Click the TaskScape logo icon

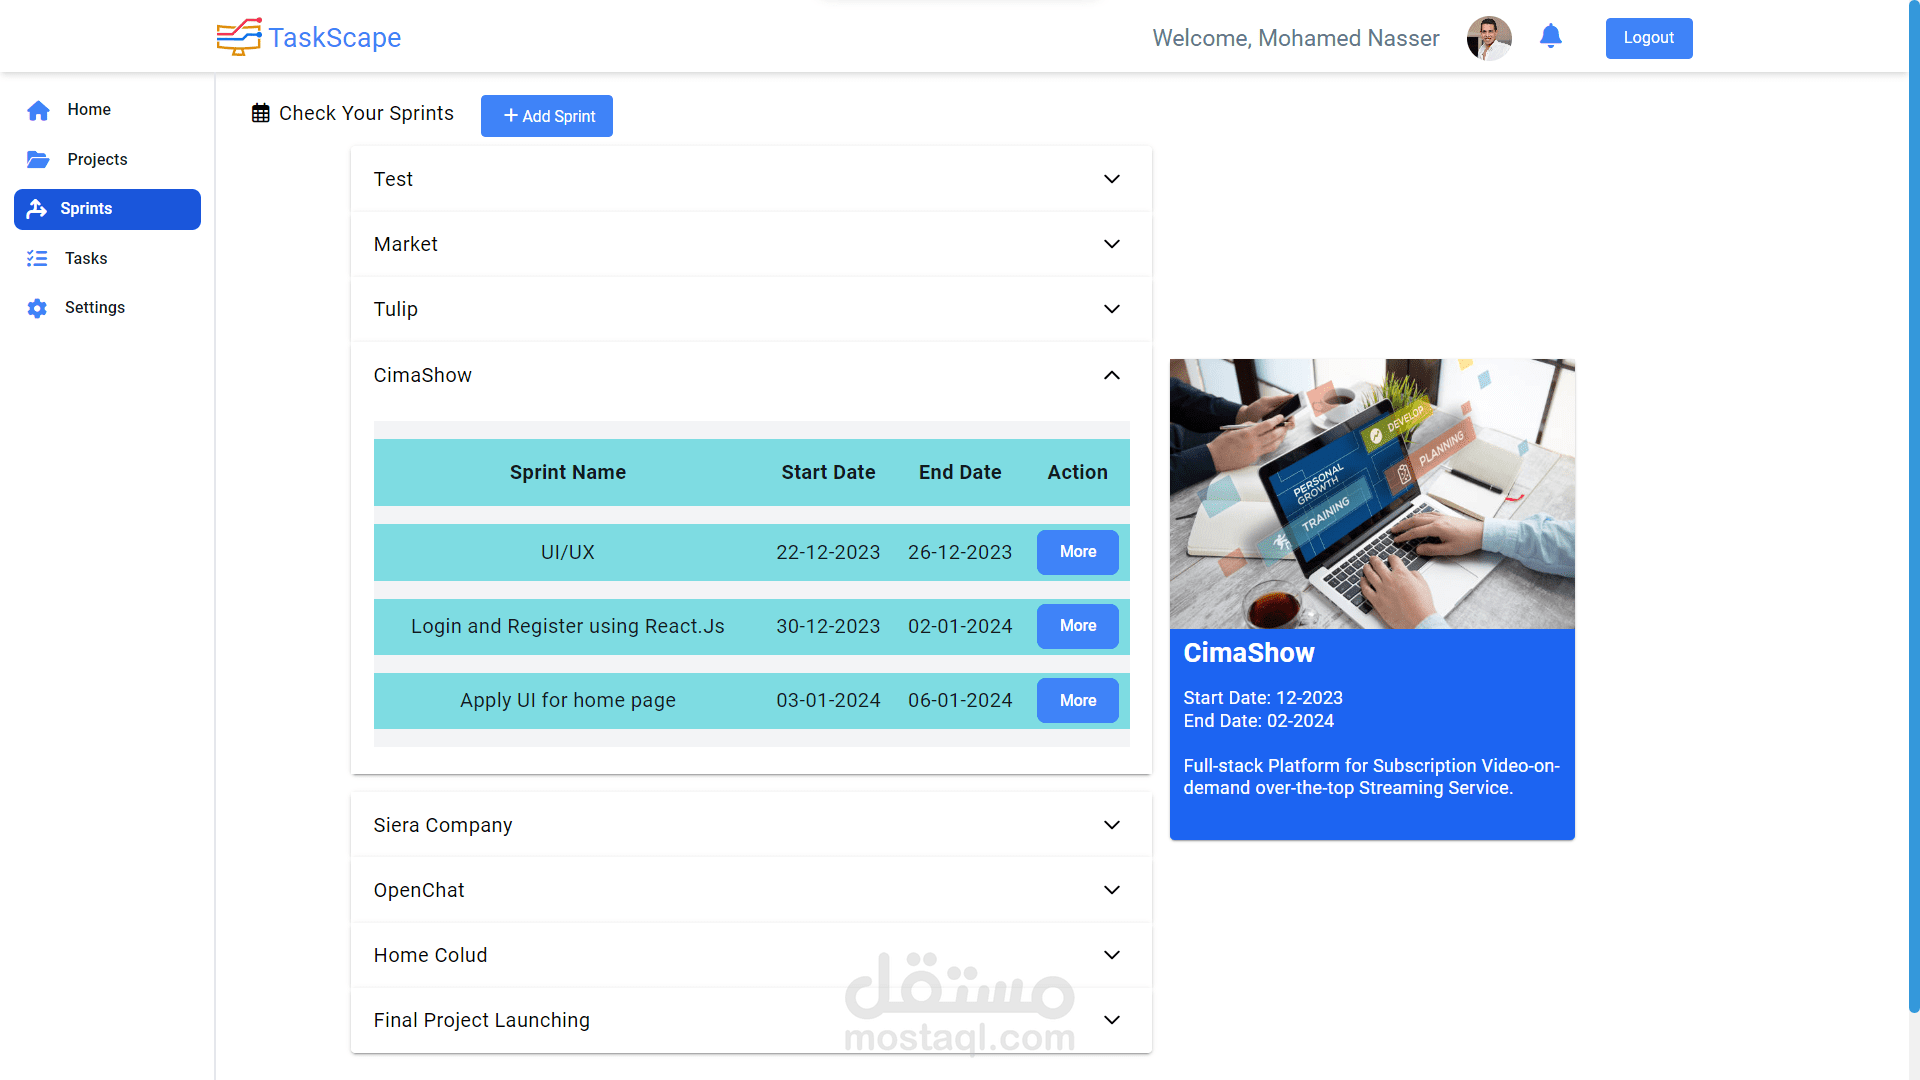pyautogui.click(x=236, y=37)
